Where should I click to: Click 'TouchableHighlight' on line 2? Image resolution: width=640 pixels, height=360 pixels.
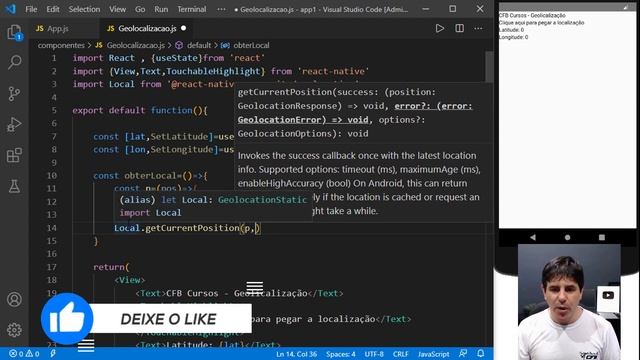click(213, 71)
